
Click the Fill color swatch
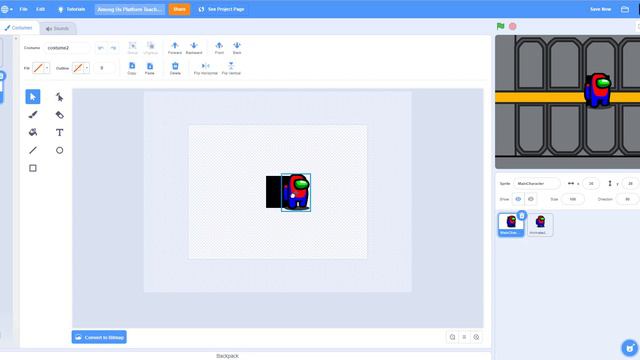38,68
